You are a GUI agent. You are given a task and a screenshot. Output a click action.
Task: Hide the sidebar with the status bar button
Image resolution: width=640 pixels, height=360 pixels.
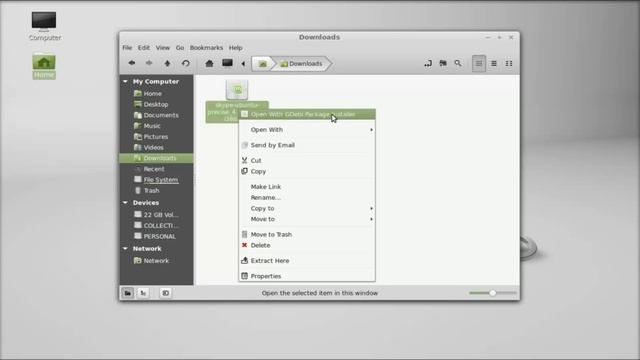tap(166, 293)
